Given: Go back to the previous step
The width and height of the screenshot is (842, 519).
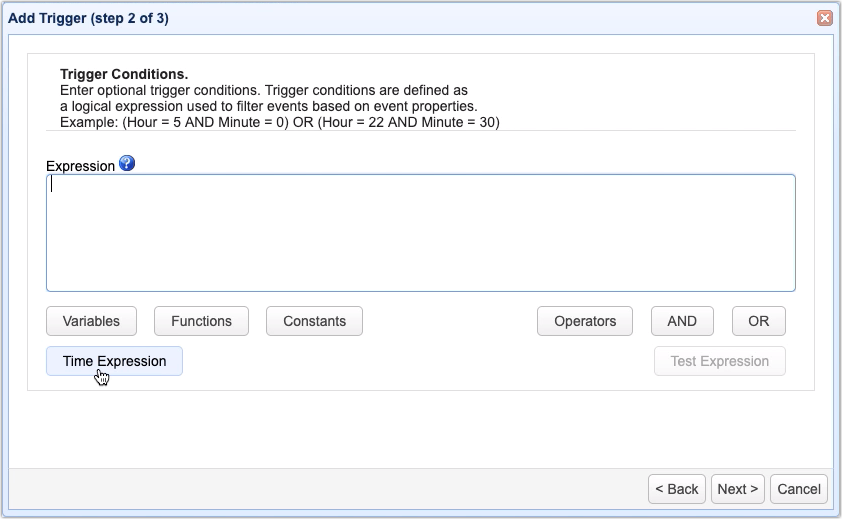Looking at the screenshot, I should coord(677,489).
